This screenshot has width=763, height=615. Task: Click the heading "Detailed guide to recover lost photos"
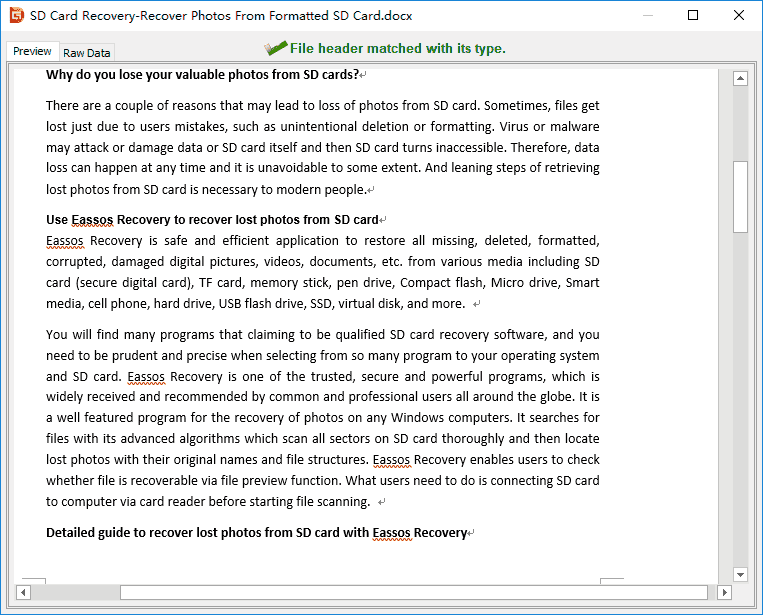pyautogui.click(x=256, y=532)
